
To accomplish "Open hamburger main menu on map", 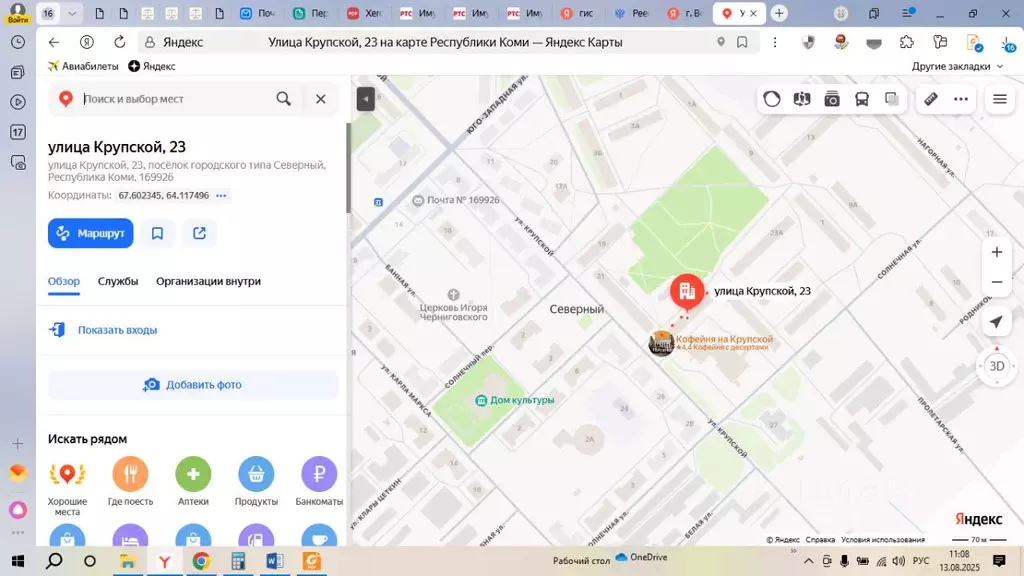I will (999, 99).
